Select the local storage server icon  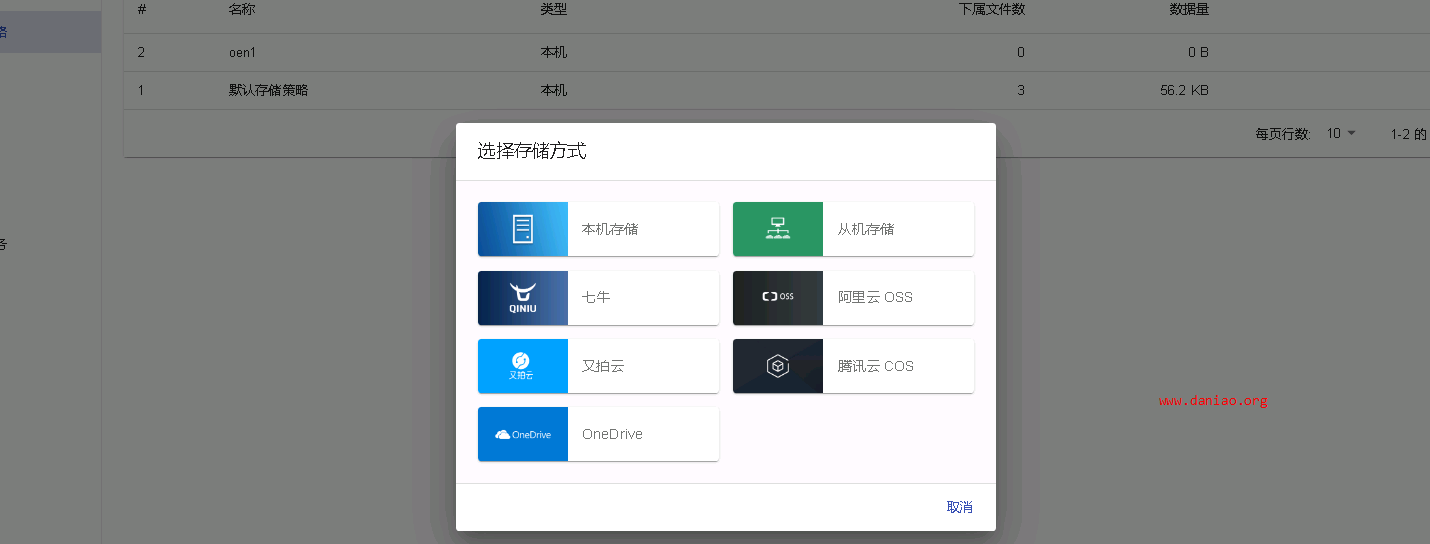pyautogui.click(x=523, y=229)
